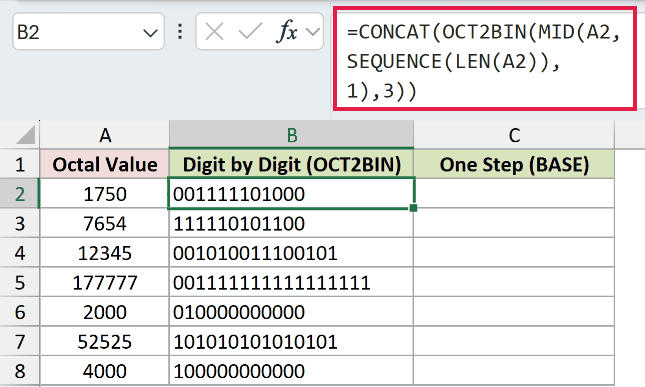The width and height of the screenshot is (645, 387).
Task: Select column C header
Action: [x=514, y=134]
